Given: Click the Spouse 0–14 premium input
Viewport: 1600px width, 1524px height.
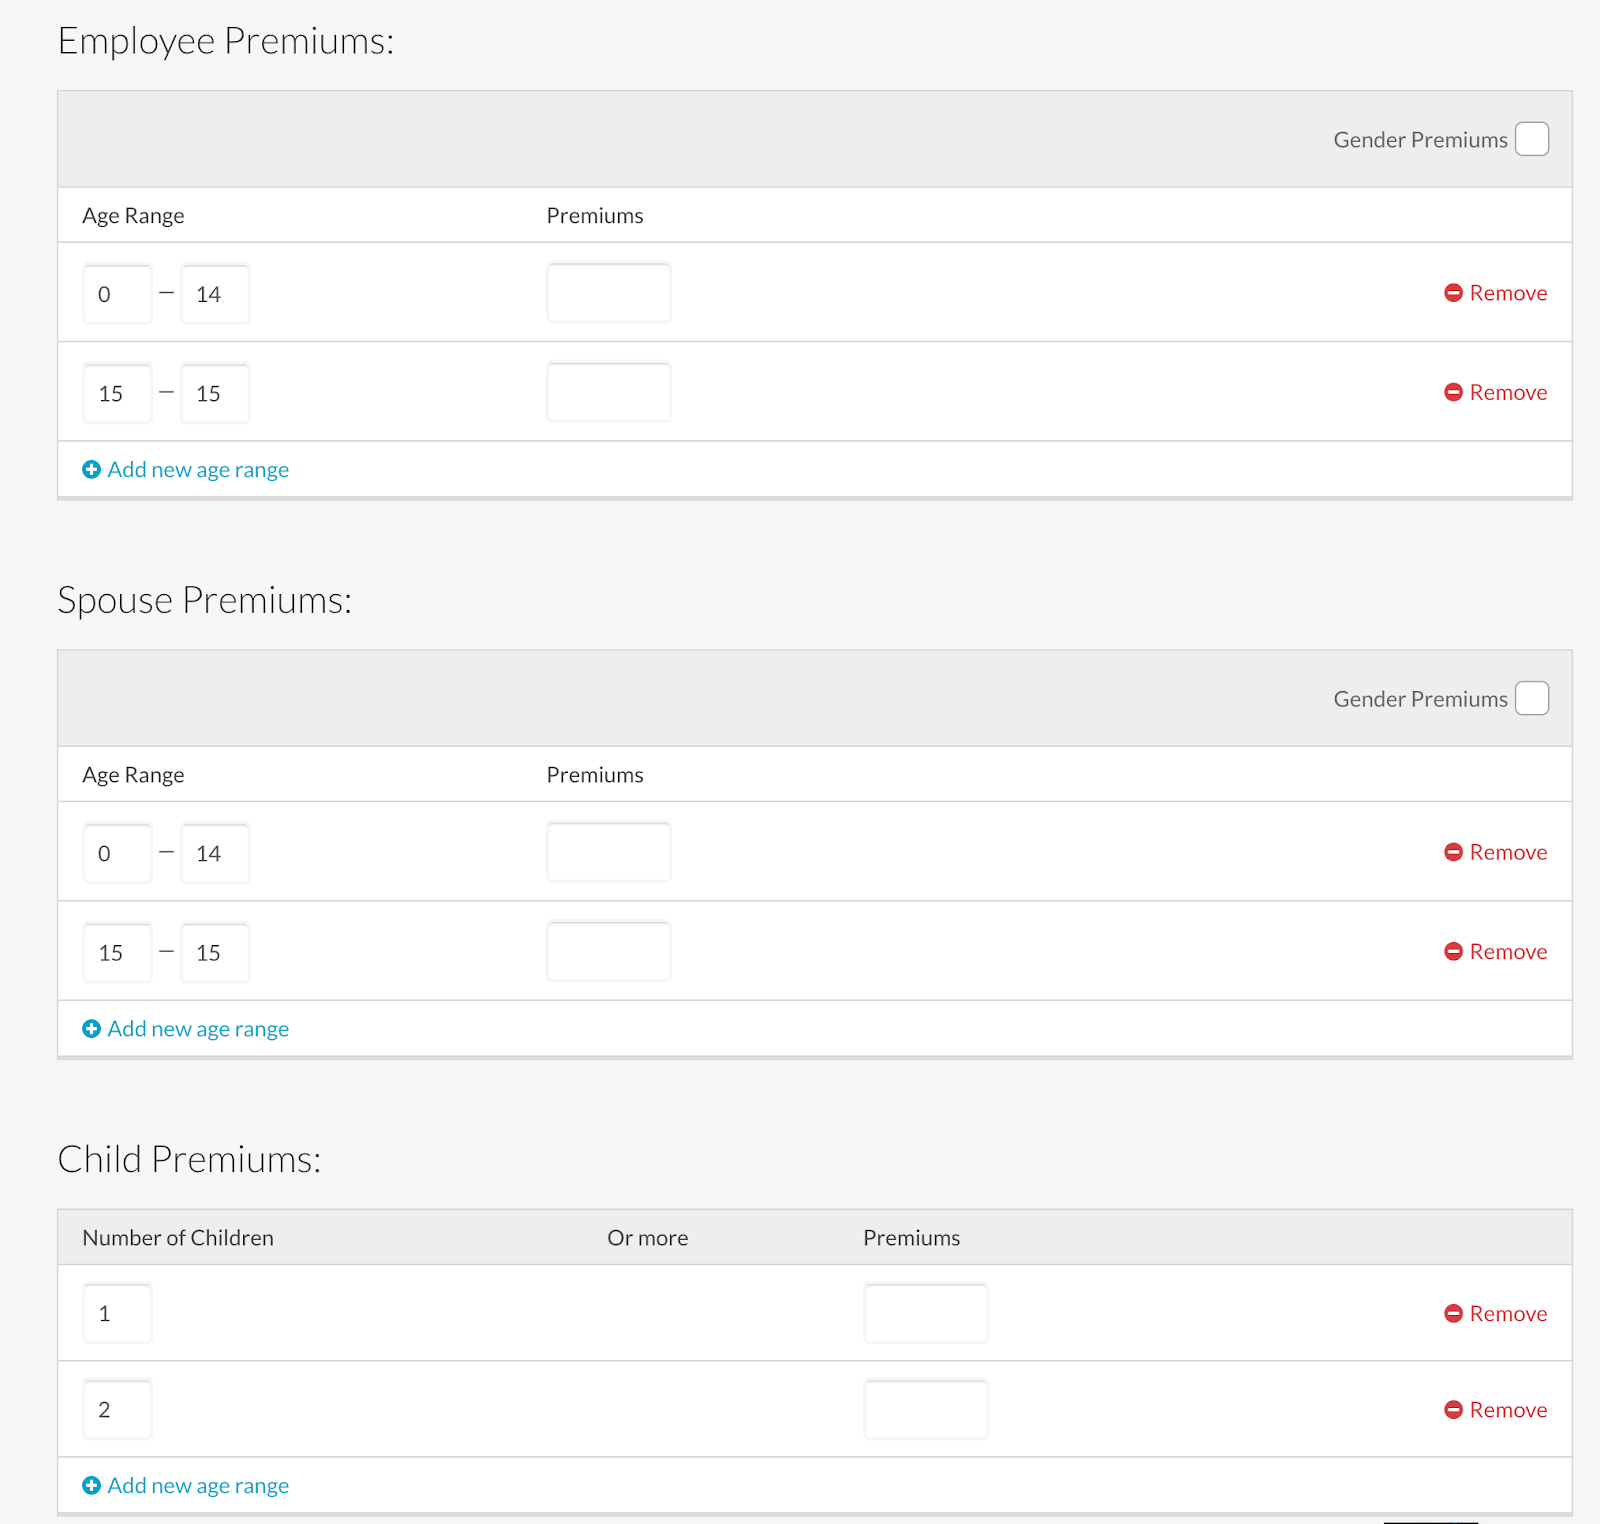Looking at the screenshot, I should click(x=608, y=852).
